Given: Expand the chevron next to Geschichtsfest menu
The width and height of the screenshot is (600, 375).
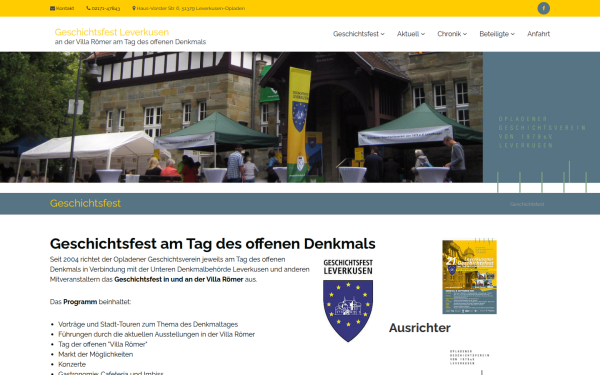Looking at the screenshot, I should click(x=382, y=34).
